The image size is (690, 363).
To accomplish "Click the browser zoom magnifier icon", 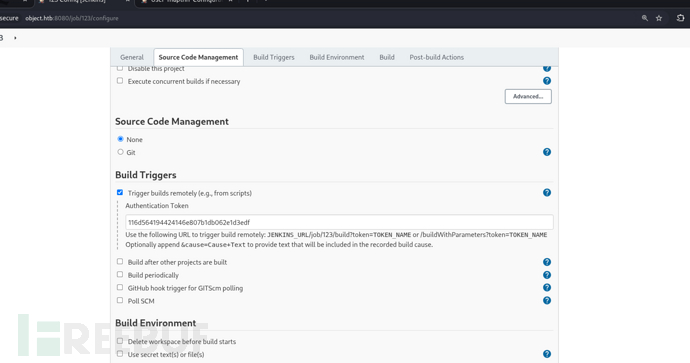I will pos(645,18).
